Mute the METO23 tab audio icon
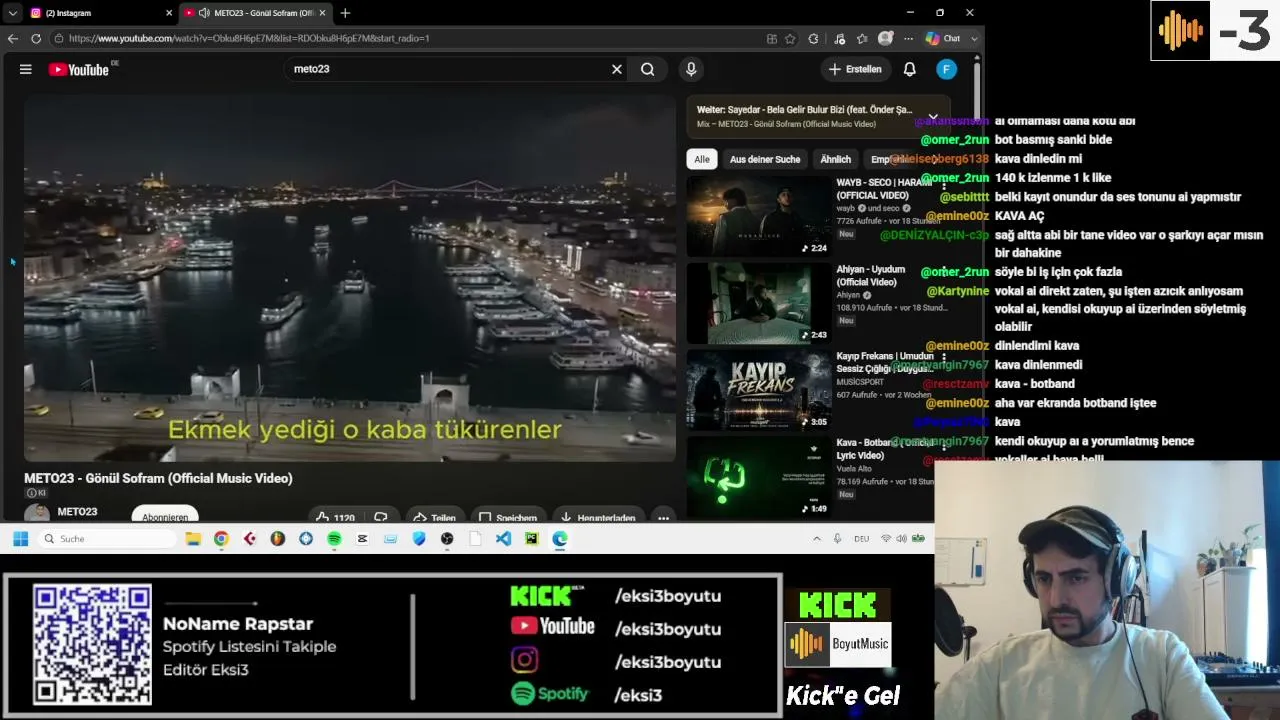Viewport: 1280px width, 720px height. tap(204, 13)
